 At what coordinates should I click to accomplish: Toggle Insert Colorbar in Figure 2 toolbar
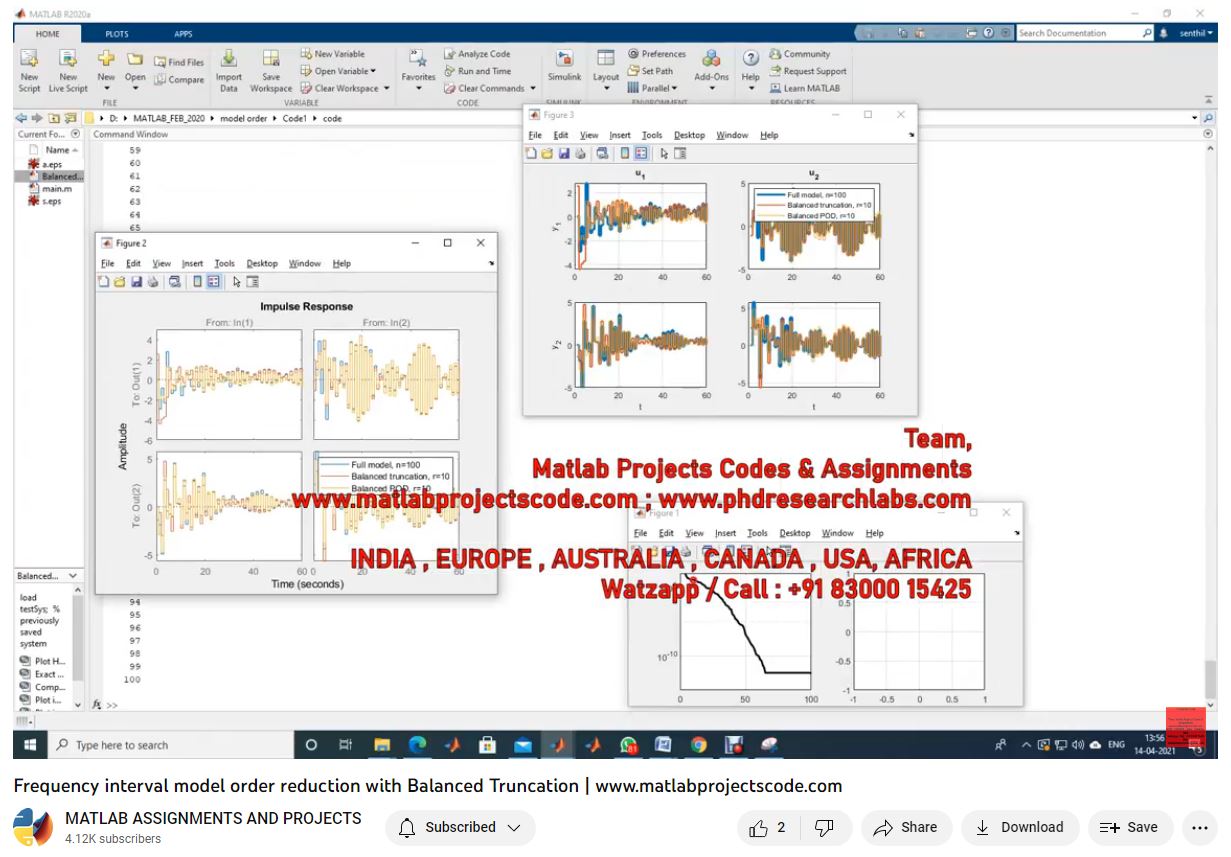tap(198, 282)
